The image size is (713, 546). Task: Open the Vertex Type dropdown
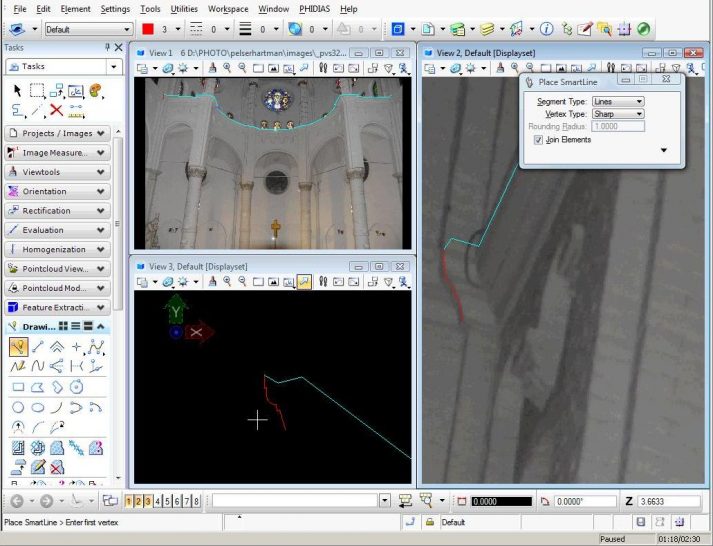[618, 114]
